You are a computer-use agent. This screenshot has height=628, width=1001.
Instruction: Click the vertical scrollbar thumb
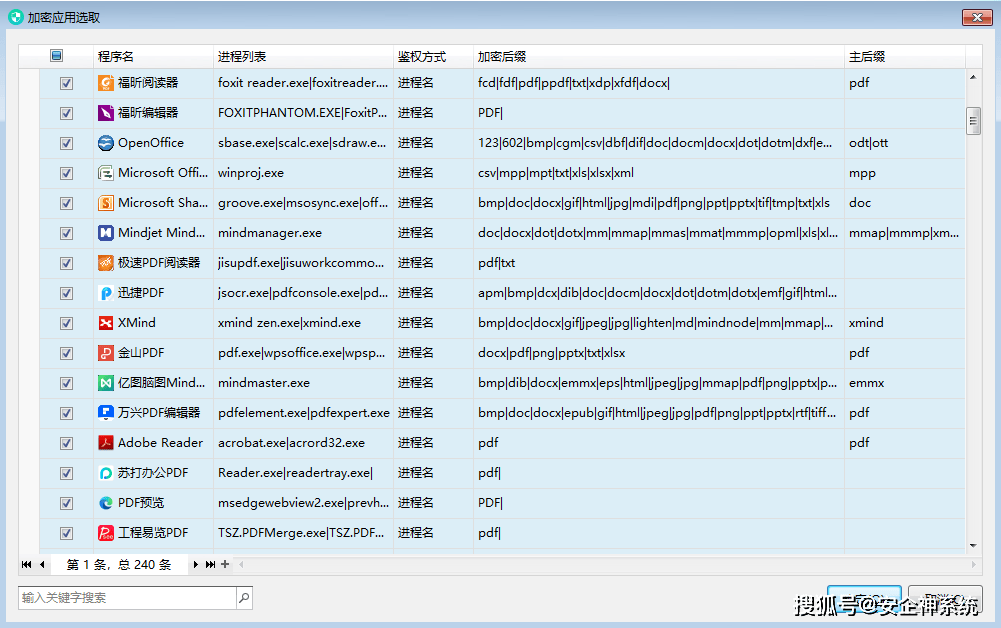point(973,121)
